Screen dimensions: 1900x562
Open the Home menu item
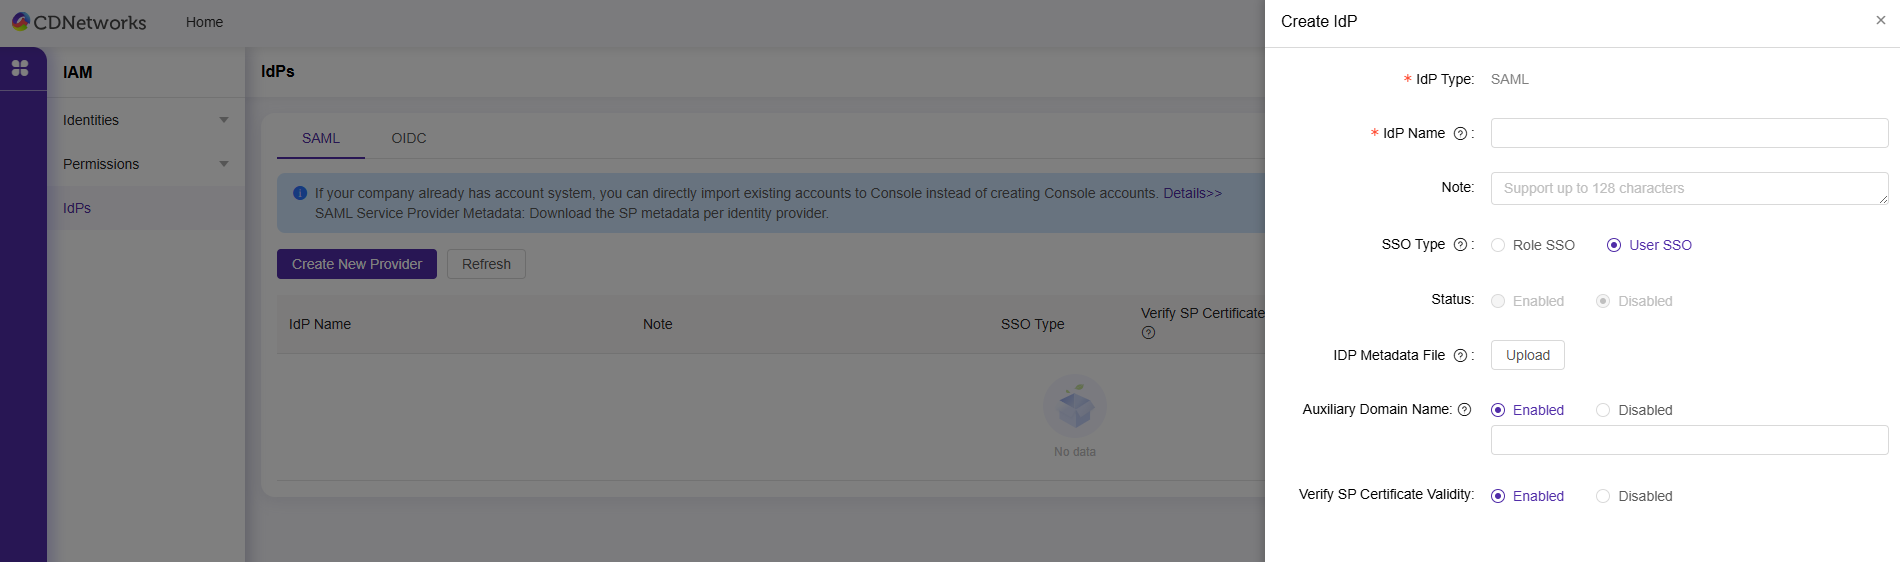pyautogui.click(x=204, y=22)
